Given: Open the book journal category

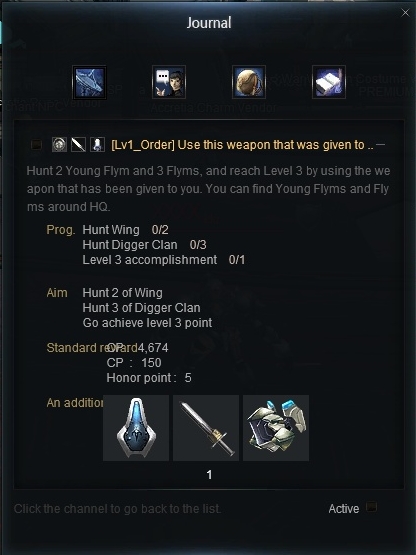Looking at the screenshot, I should (329, 82).
